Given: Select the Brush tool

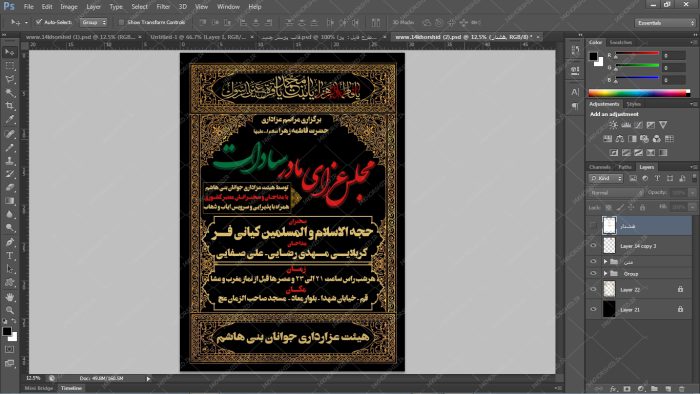Looking at the screenshot, I should (x=9, y=147).
